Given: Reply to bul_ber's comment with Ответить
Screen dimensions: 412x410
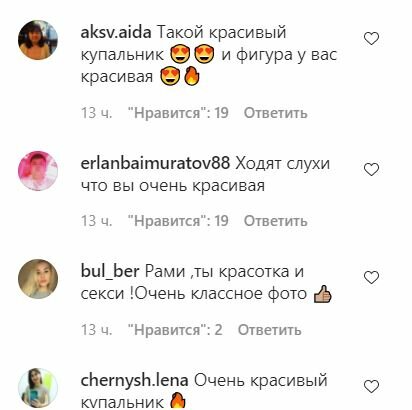Looking at the screenshot, I should pyautogui.click(x=269, y=330).
